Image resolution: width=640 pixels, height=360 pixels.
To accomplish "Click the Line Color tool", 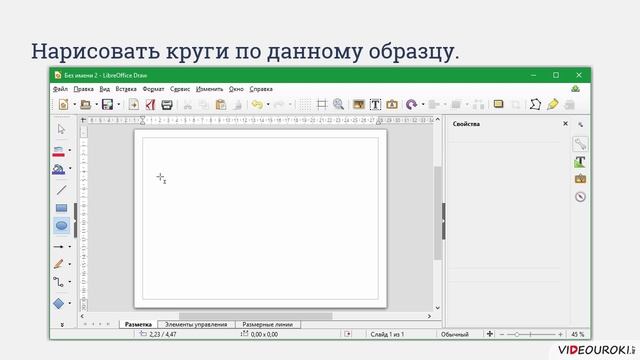I will click(x=58, y=151).
